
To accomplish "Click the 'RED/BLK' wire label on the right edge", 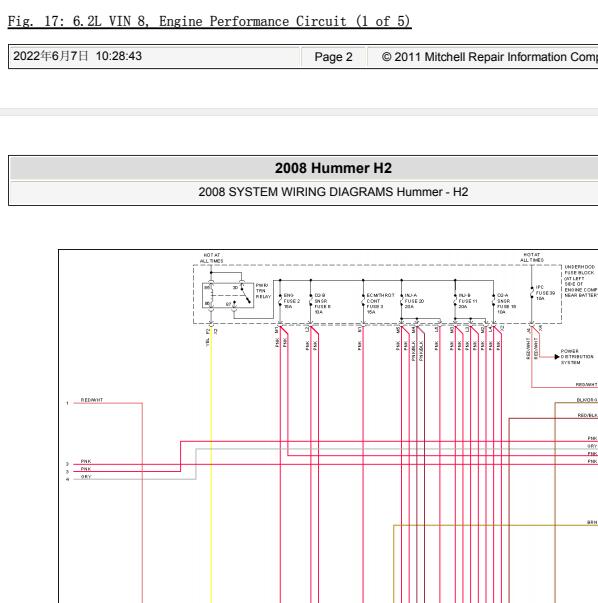I will (587, 415).
